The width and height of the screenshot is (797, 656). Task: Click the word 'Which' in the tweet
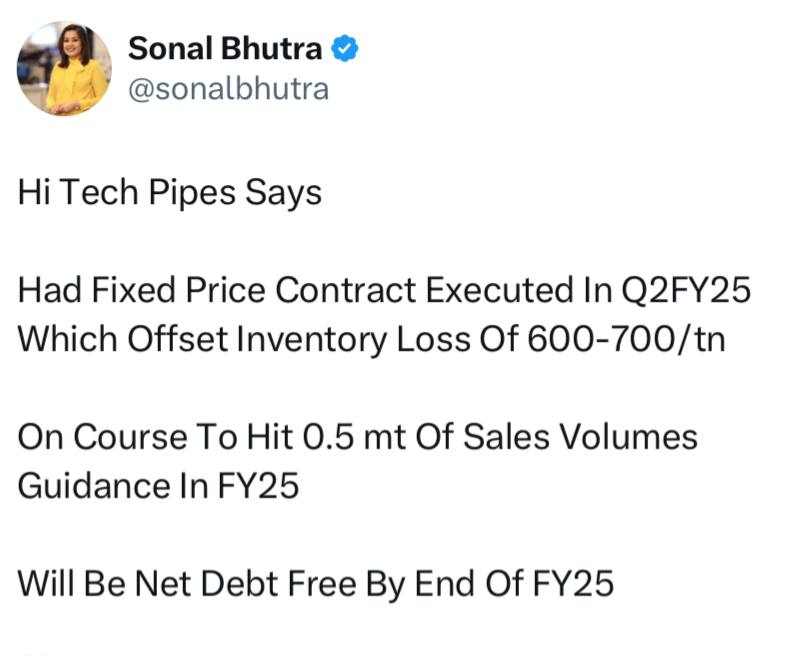click(x=68, y=339)
